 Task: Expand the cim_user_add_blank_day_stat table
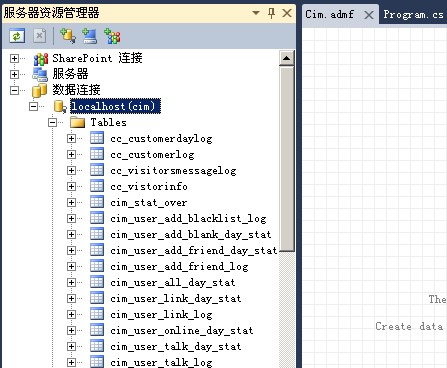(x=71, y=234)
